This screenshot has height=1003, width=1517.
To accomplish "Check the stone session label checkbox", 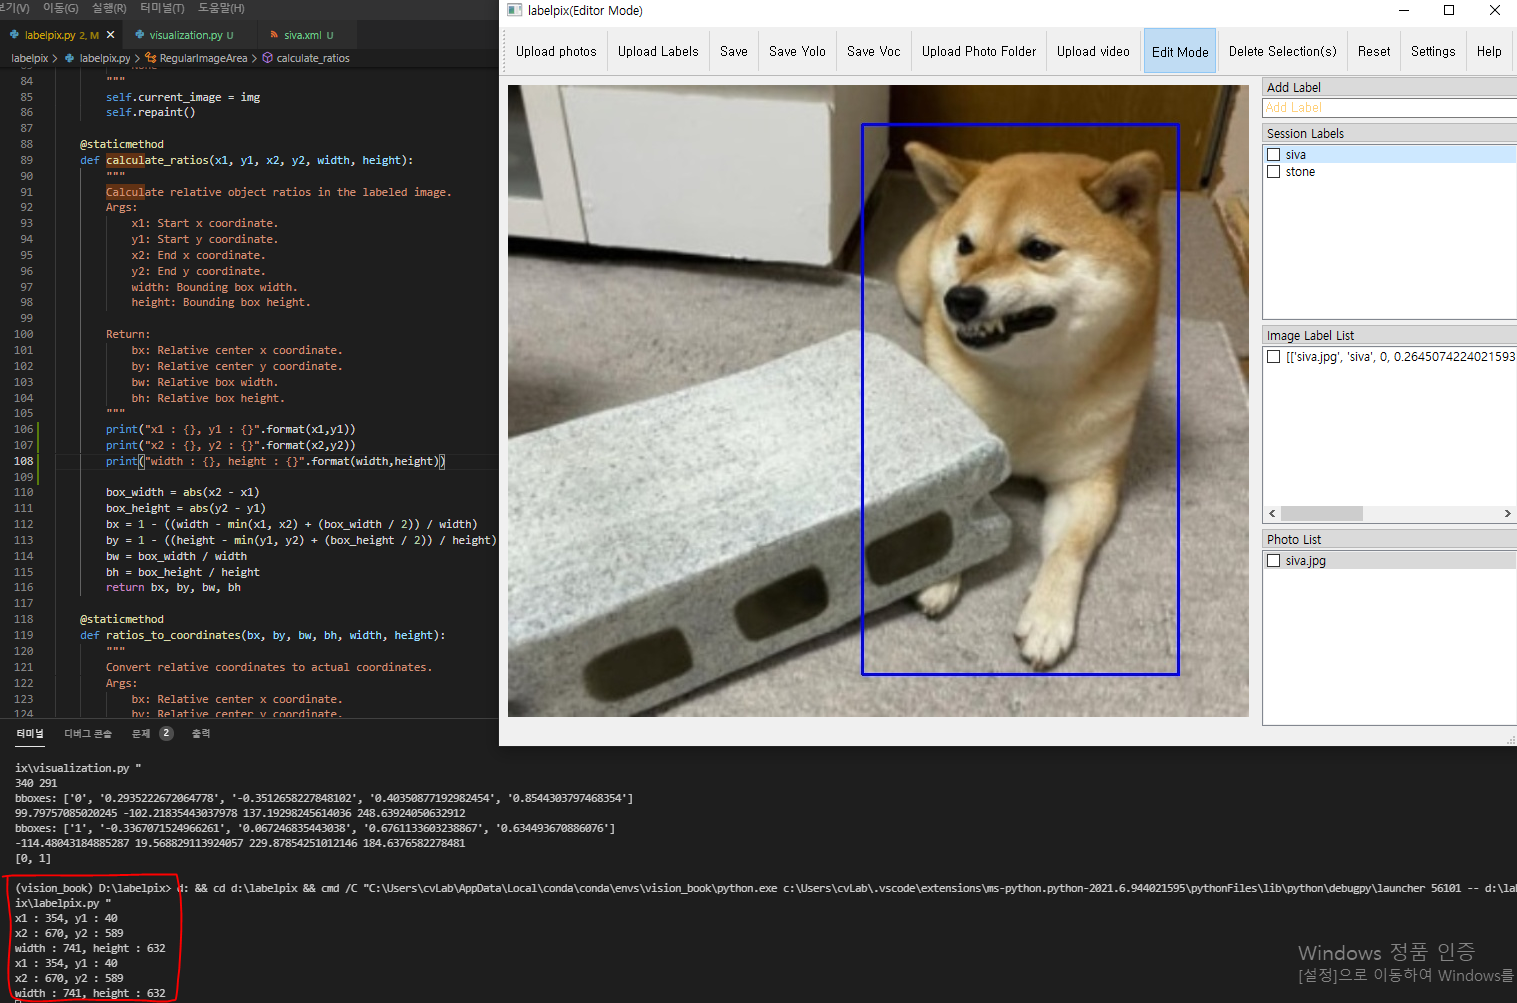I will (1274, 172).
